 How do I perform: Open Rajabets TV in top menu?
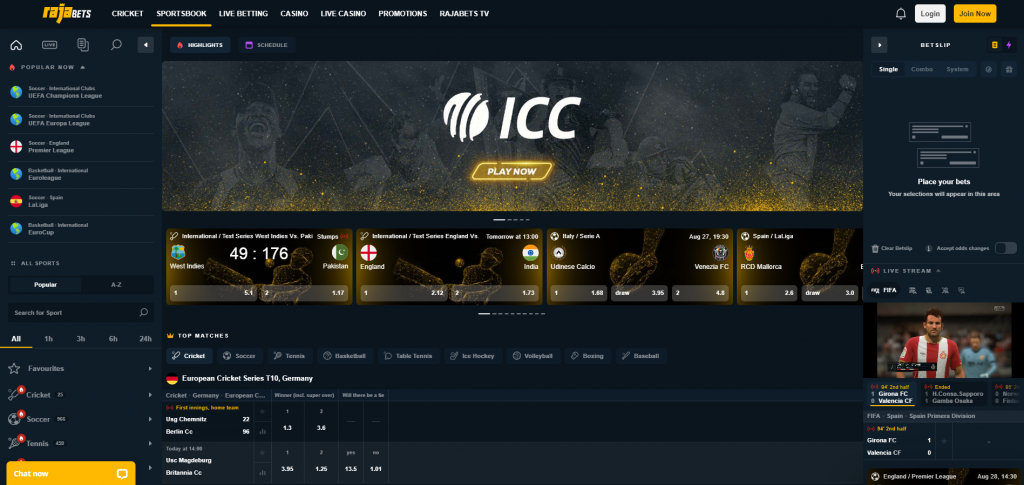pos(464,14)
